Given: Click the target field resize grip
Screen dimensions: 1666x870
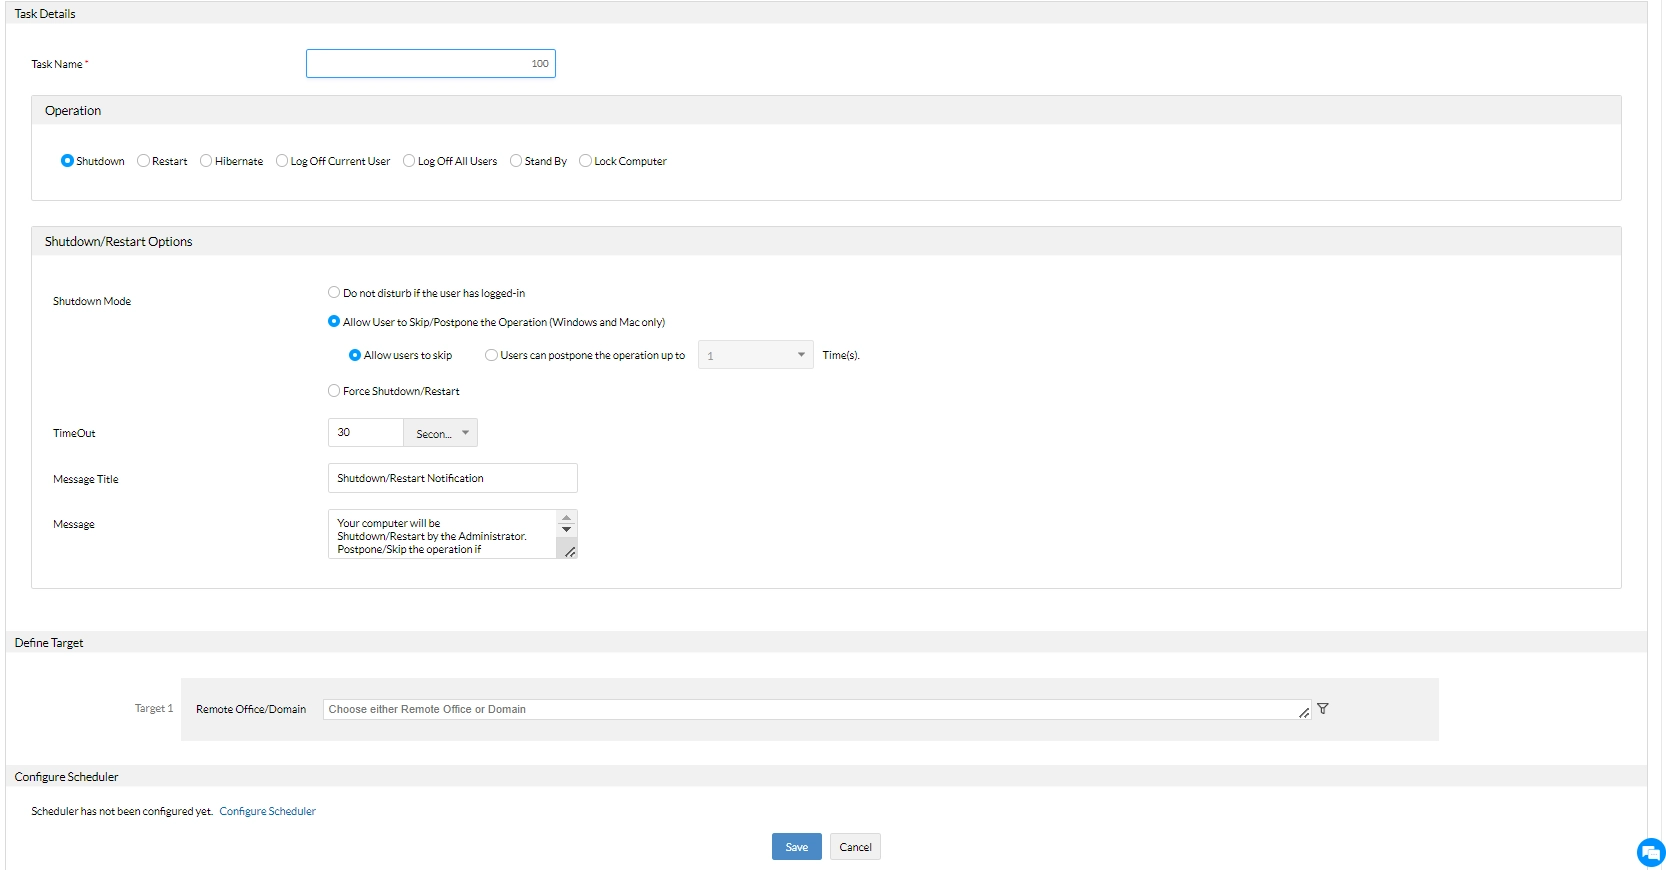Looking at the screenshot, I should pyautogui.click(x=1304, y=713).
